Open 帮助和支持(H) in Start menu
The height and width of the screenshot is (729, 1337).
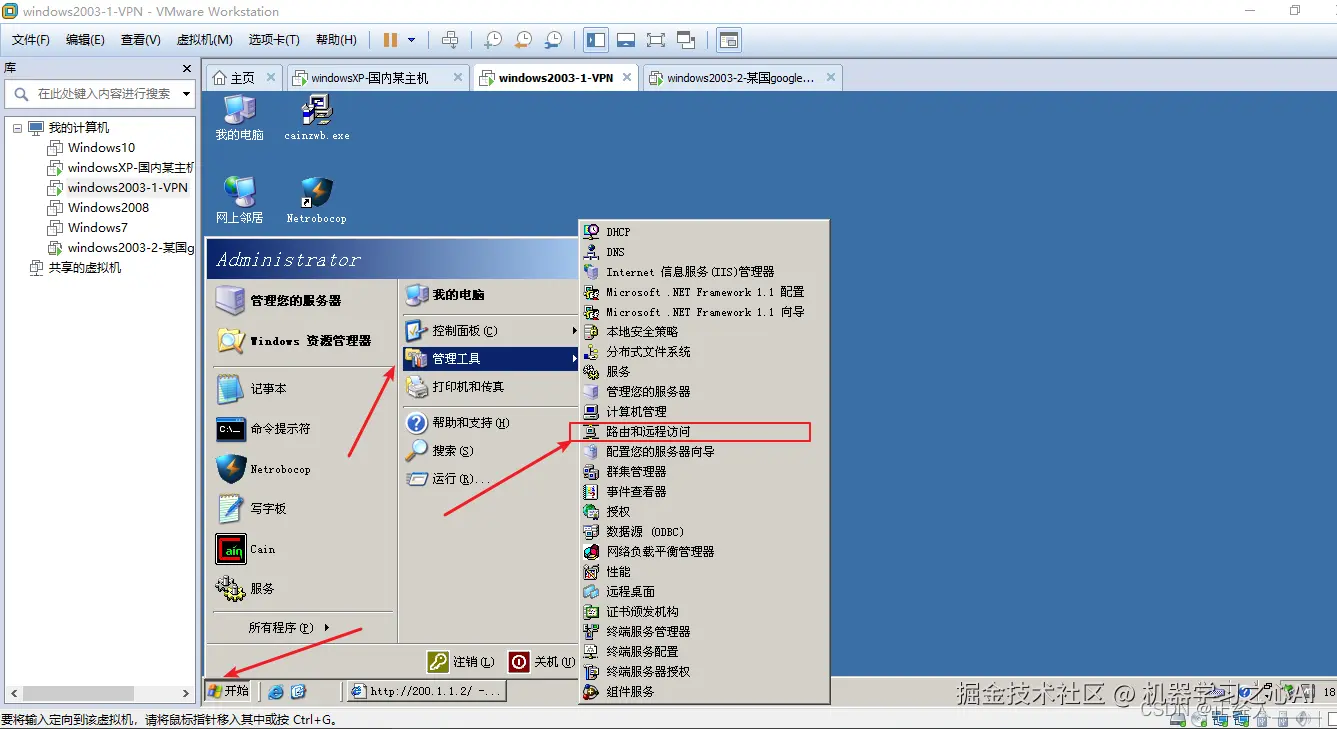click(x=490, y=423)
